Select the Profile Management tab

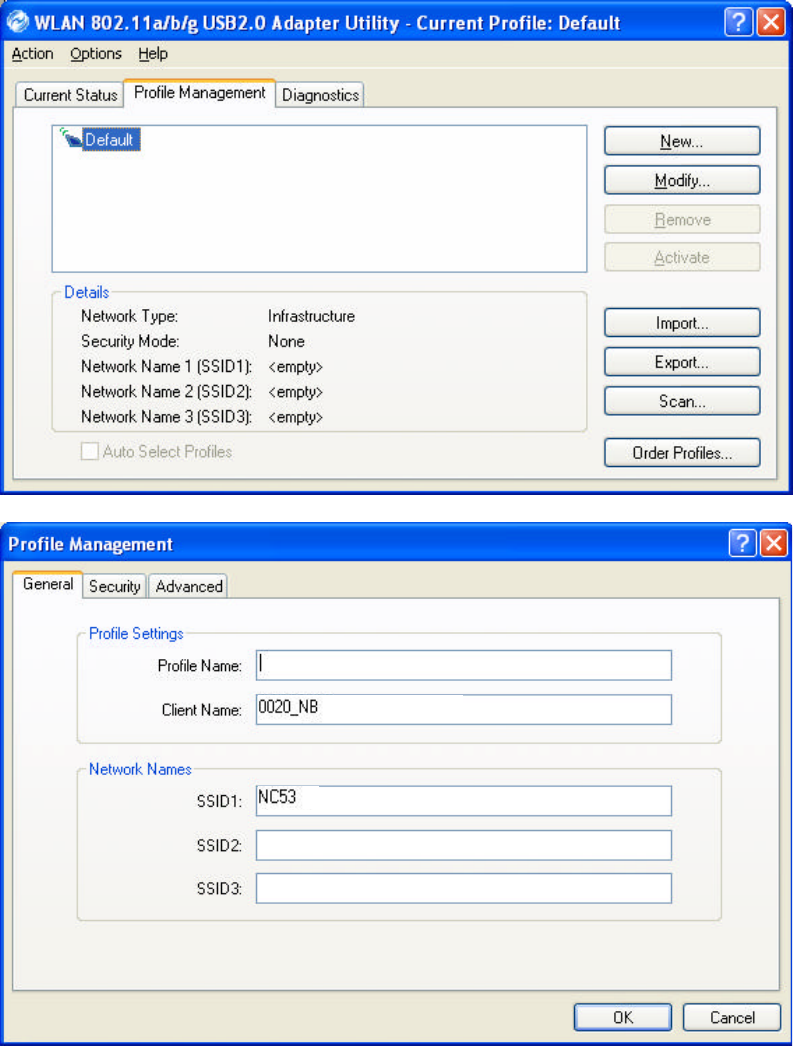(199, 93)
